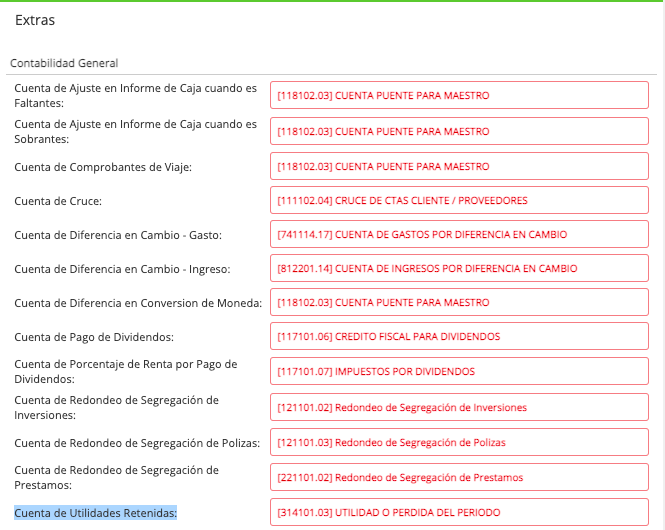Edit the Redondeo de Segregación de Prestamos field
This screenshot has width=665, height=530.
(x=459, y=477)
